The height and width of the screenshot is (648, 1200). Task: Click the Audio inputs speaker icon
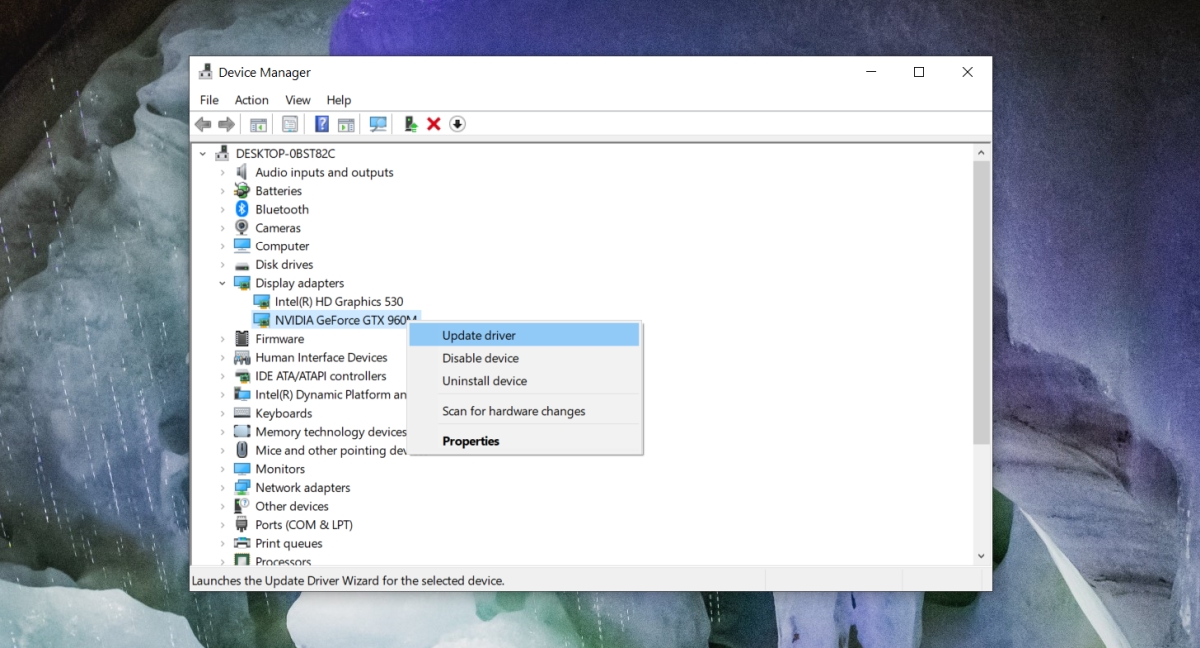coord(242,172)
